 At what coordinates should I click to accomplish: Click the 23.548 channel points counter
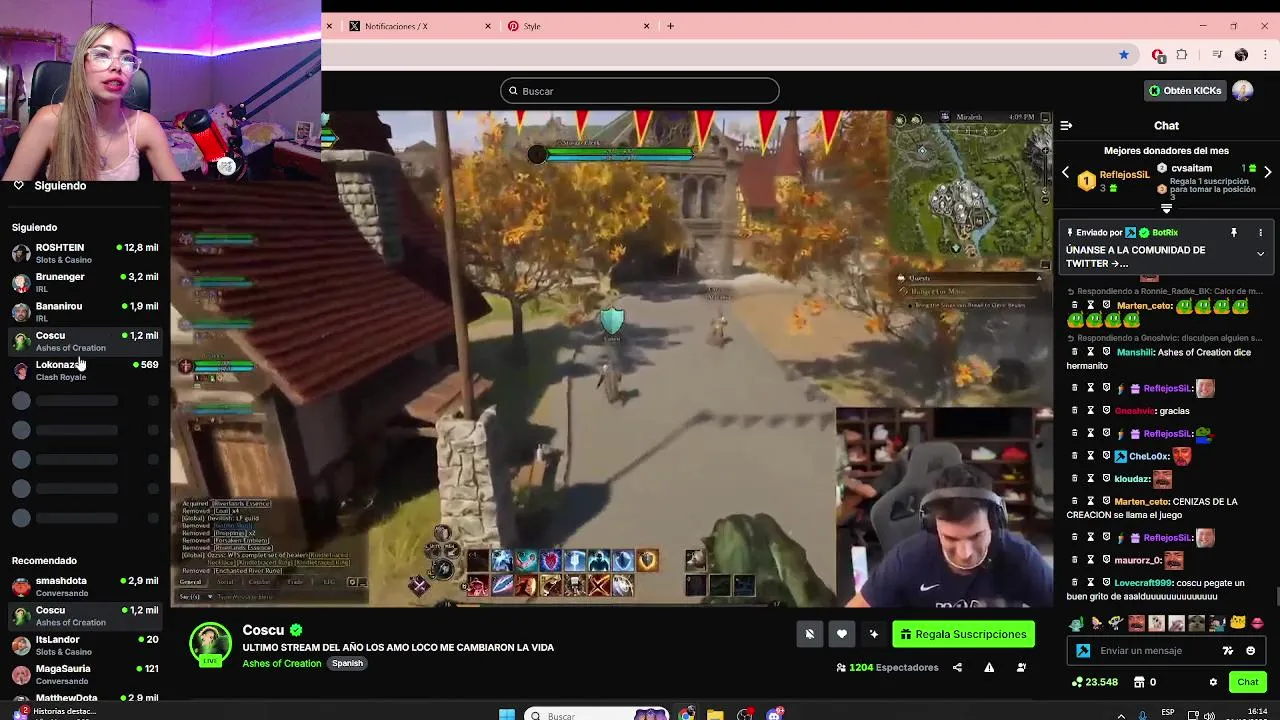pyautogui.click(x=1095, y=682)
